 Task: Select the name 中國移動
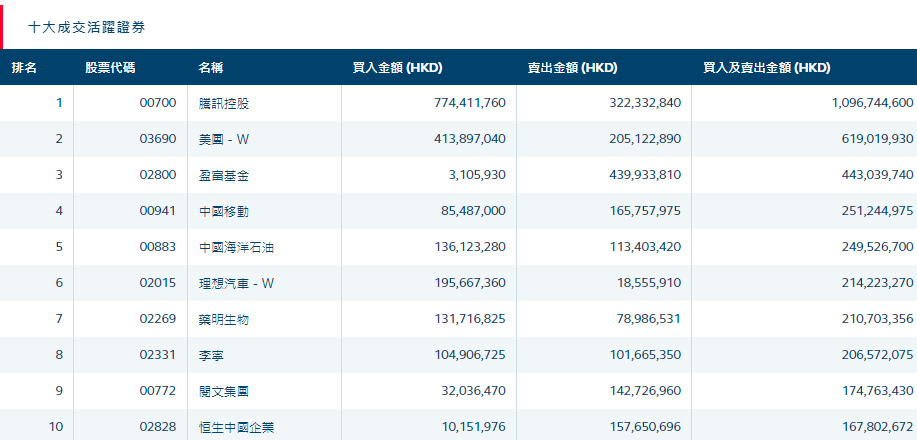pyautogui.click(x=224, y=212)
